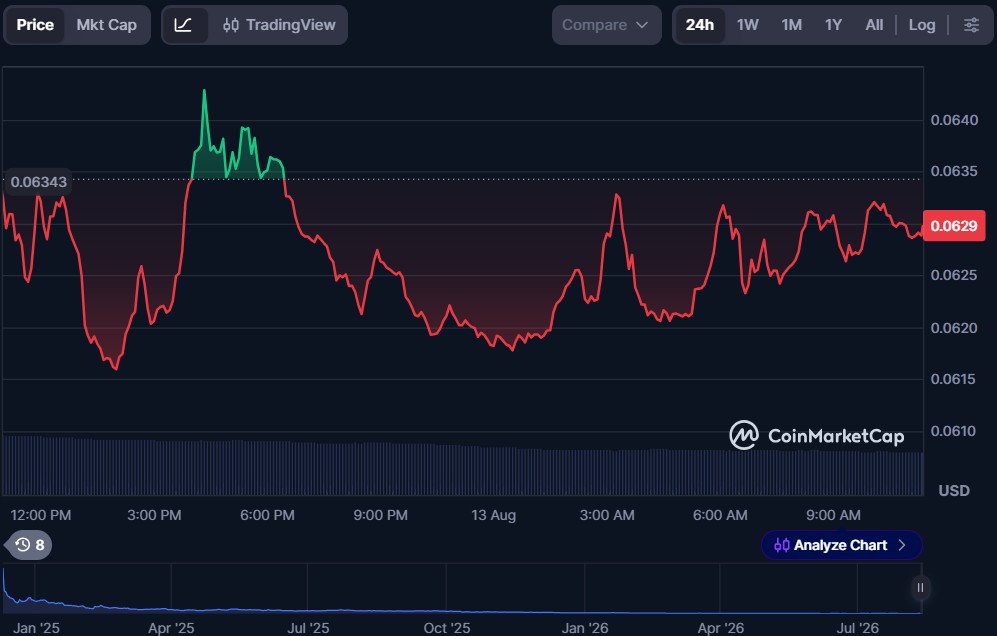Screen dimensions: 997x636
Task: Click the 6:00 PM time axis label
Action: [x=267, y=515]
